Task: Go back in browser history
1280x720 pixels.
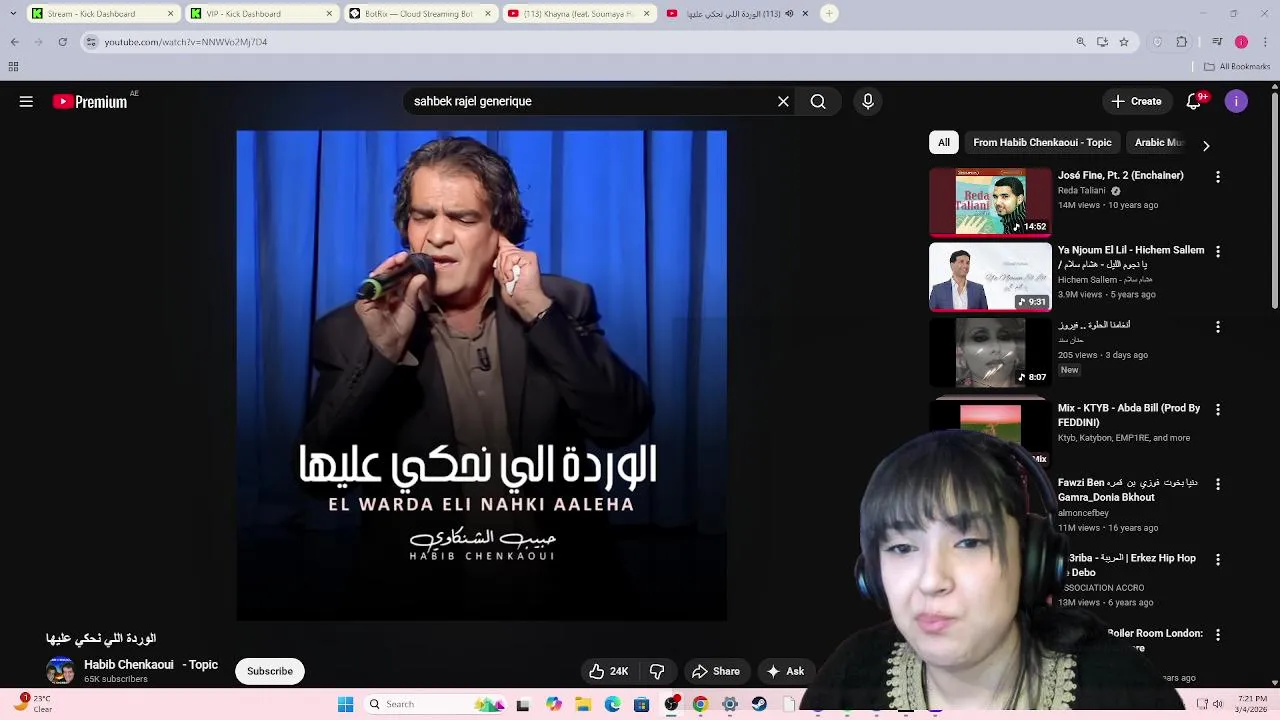Action: [x=14, y=42]
